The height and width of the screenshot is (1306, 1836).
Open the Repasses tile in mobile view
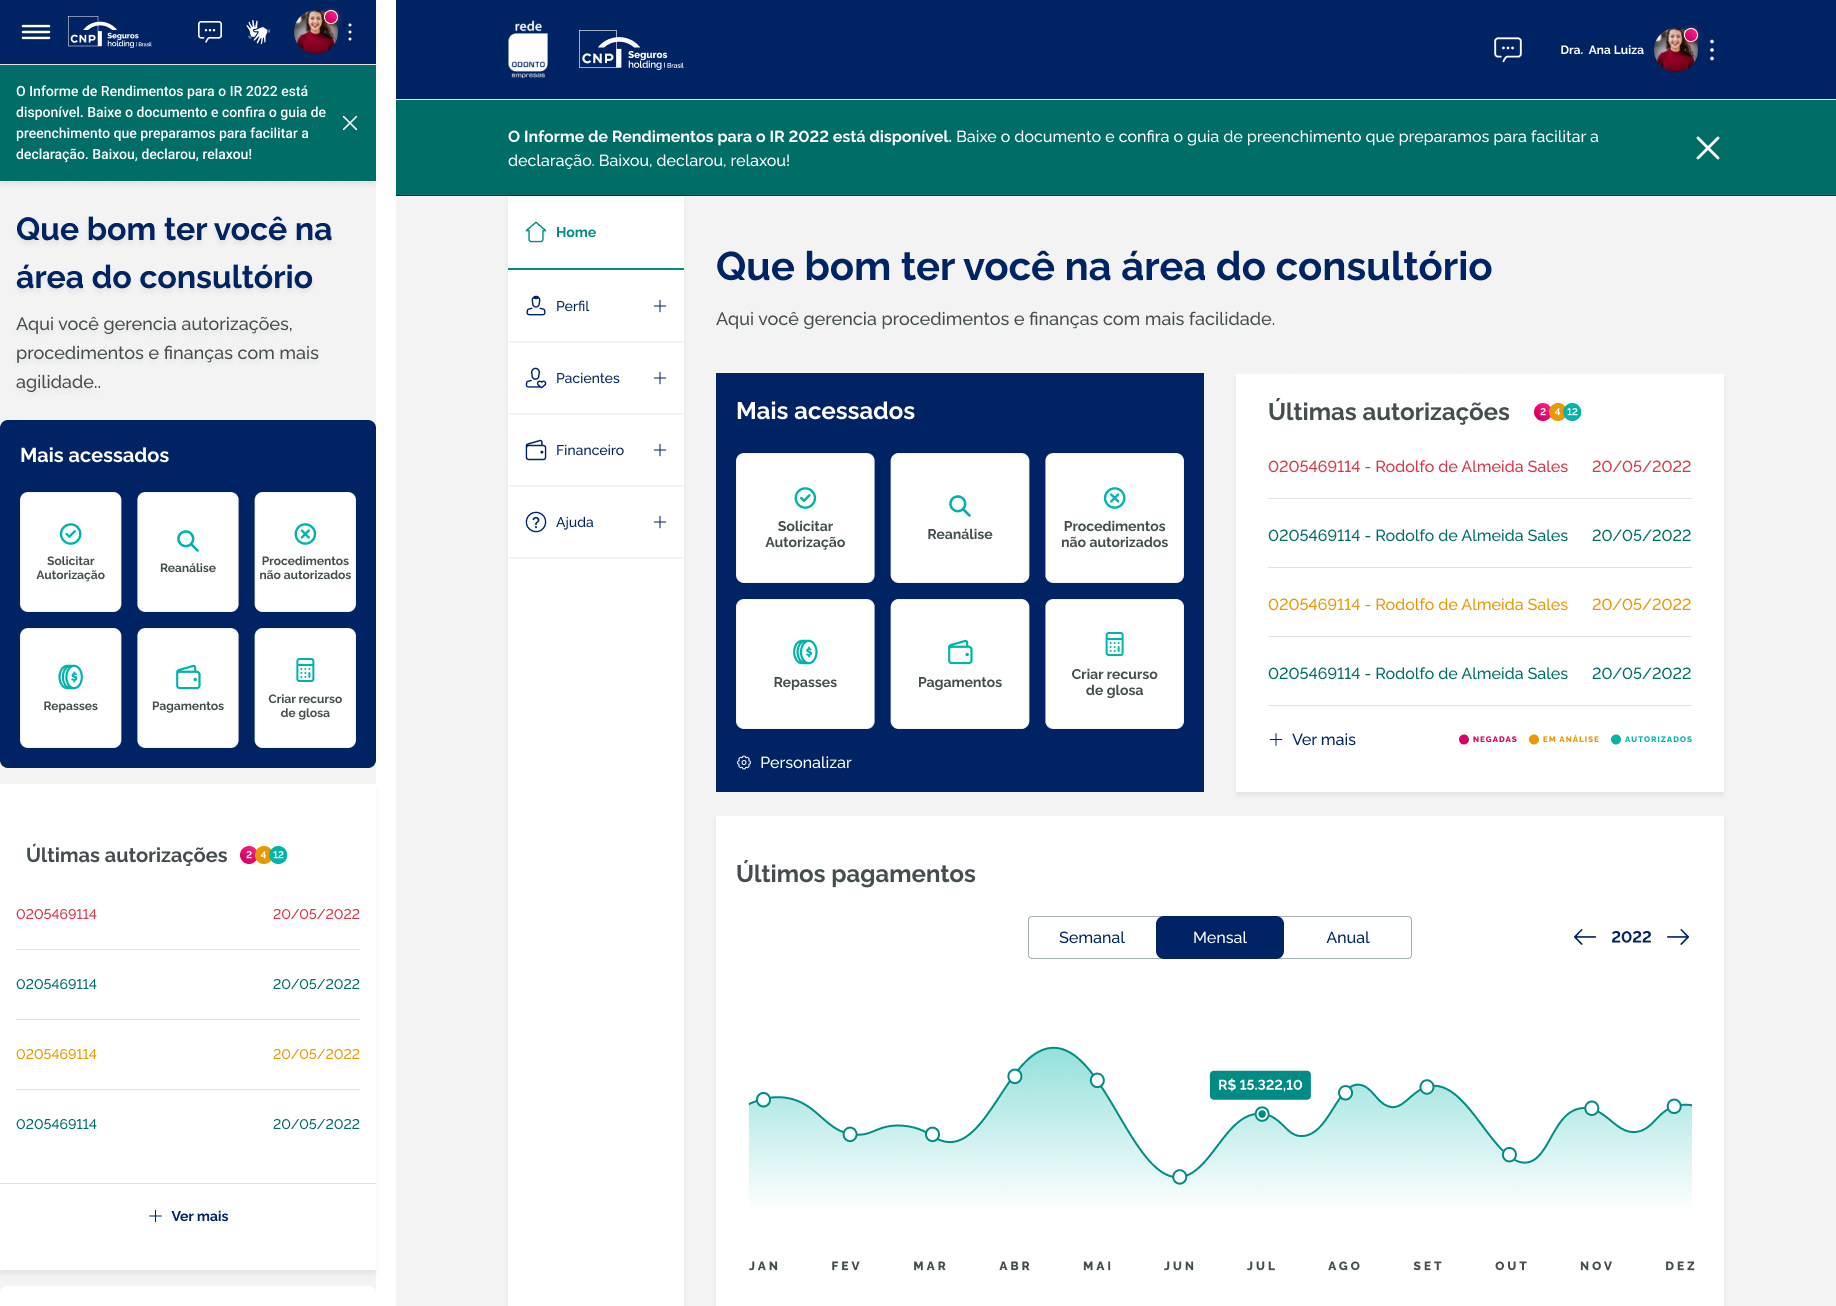[71, 688]
